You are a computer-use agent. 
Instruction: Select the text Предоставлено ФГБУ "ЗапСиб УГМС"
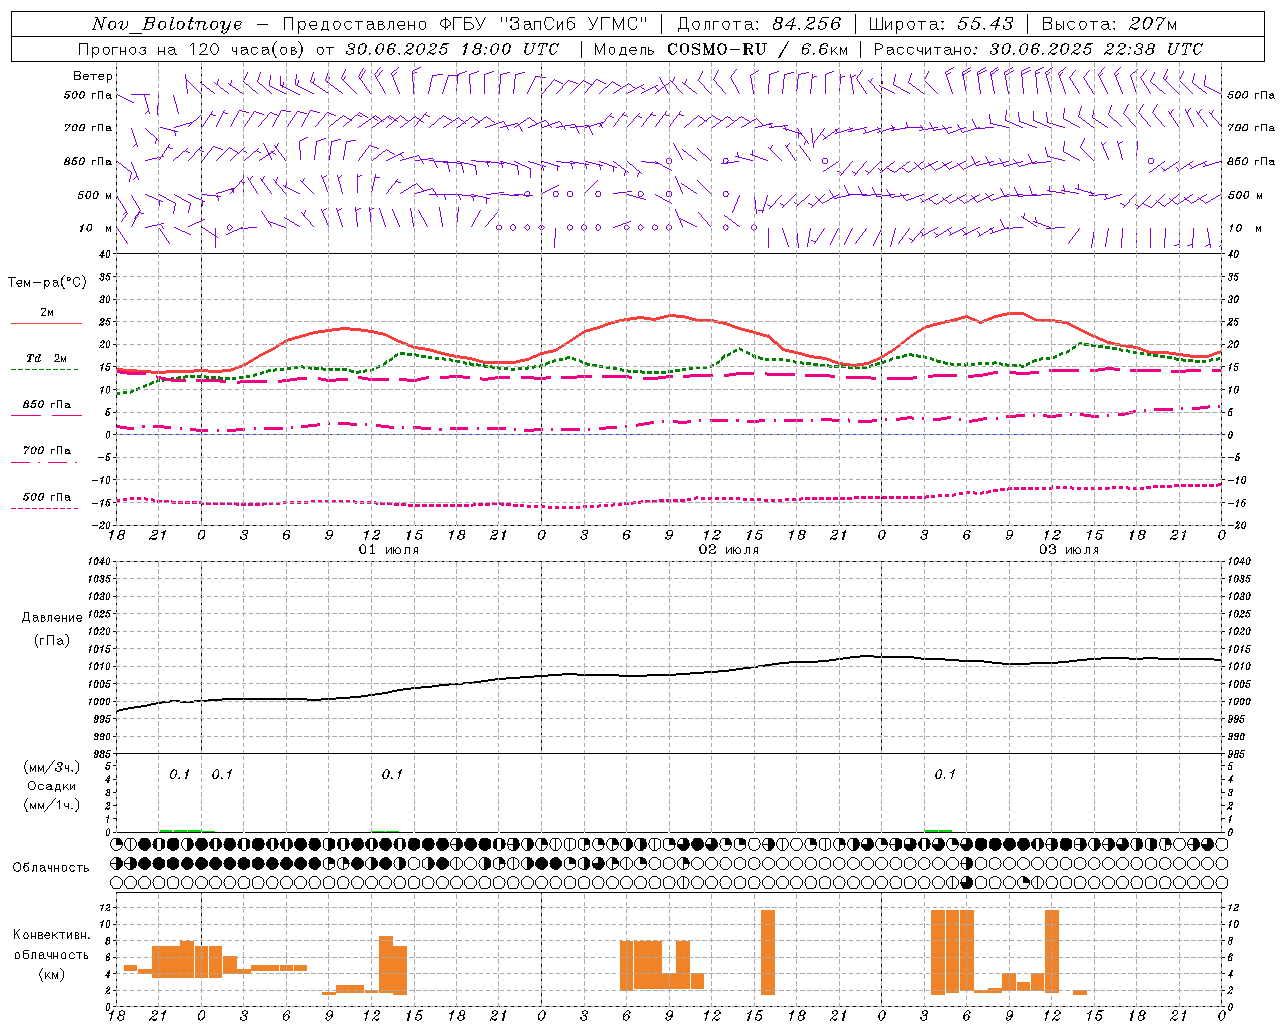(465, 24)
